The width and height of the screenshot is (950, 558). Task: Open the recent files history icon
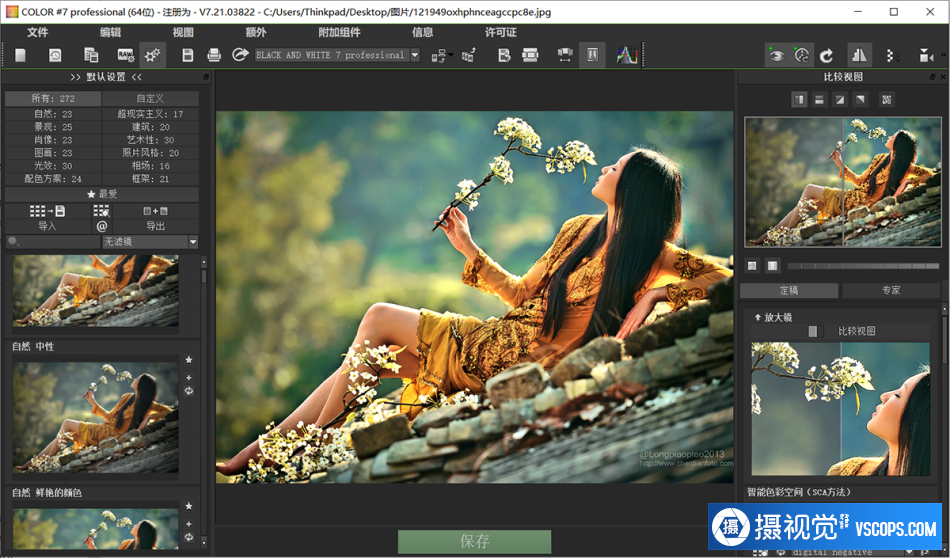pyautogui.click(x=55, y=55)
